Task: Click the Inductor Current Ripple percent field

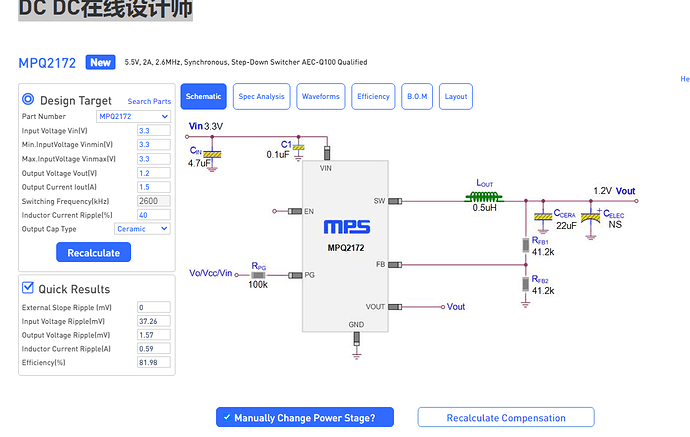Action: 154,215
